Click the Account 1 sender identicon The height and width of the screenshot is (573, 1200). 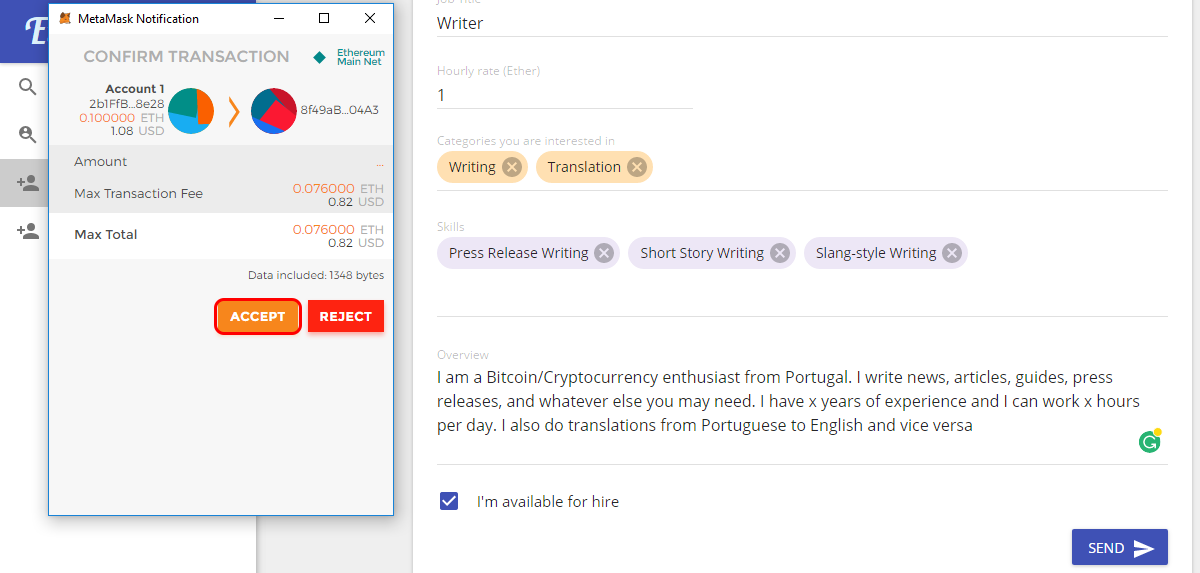click(191, 111)
